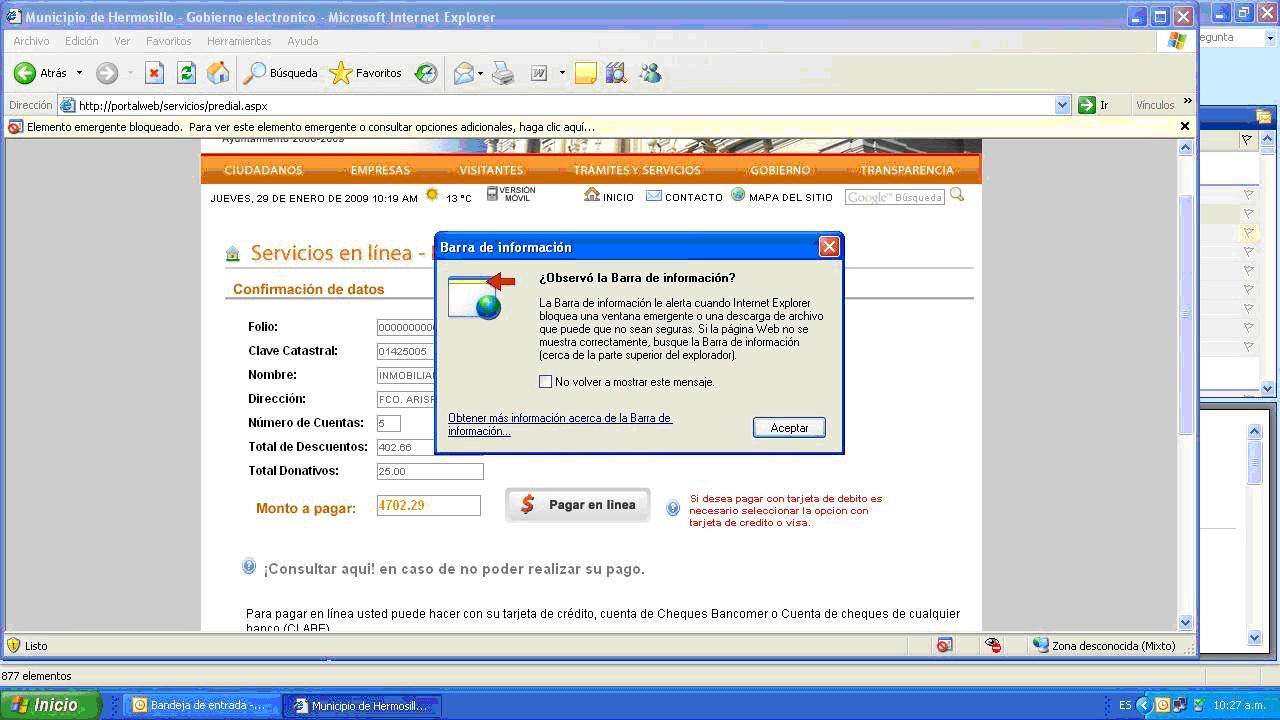Open the Inicio Start button on taskbar
The height and width of the screenshot is (720, 1280).
[50, 705]
